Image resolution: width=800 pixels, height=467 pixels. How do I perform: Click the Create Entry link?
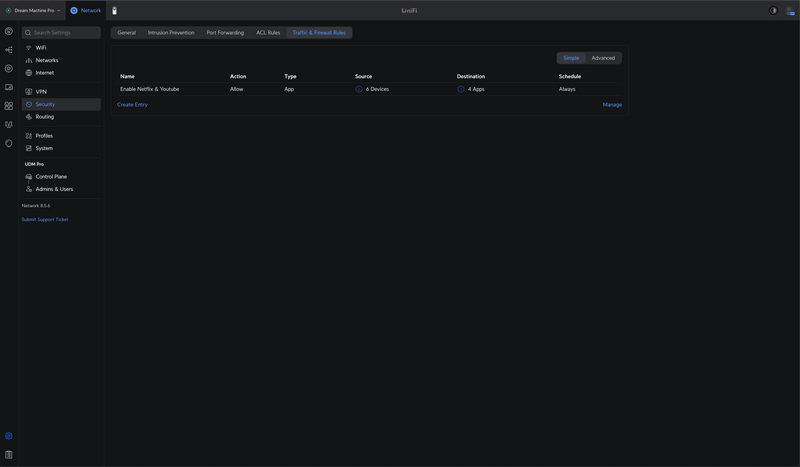132,105
